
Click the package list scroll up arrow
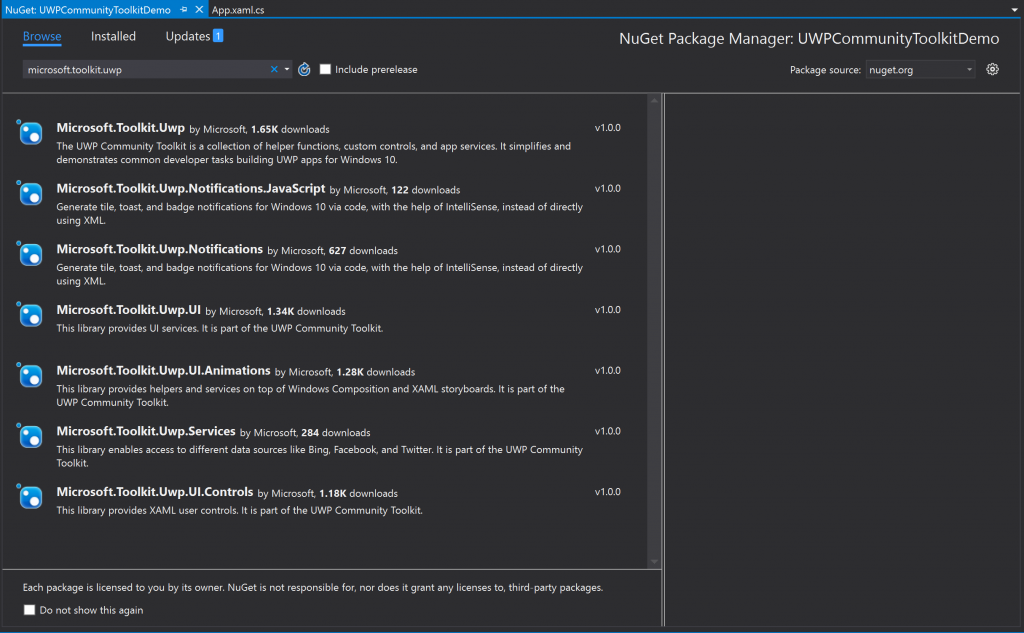pos(654,100)
